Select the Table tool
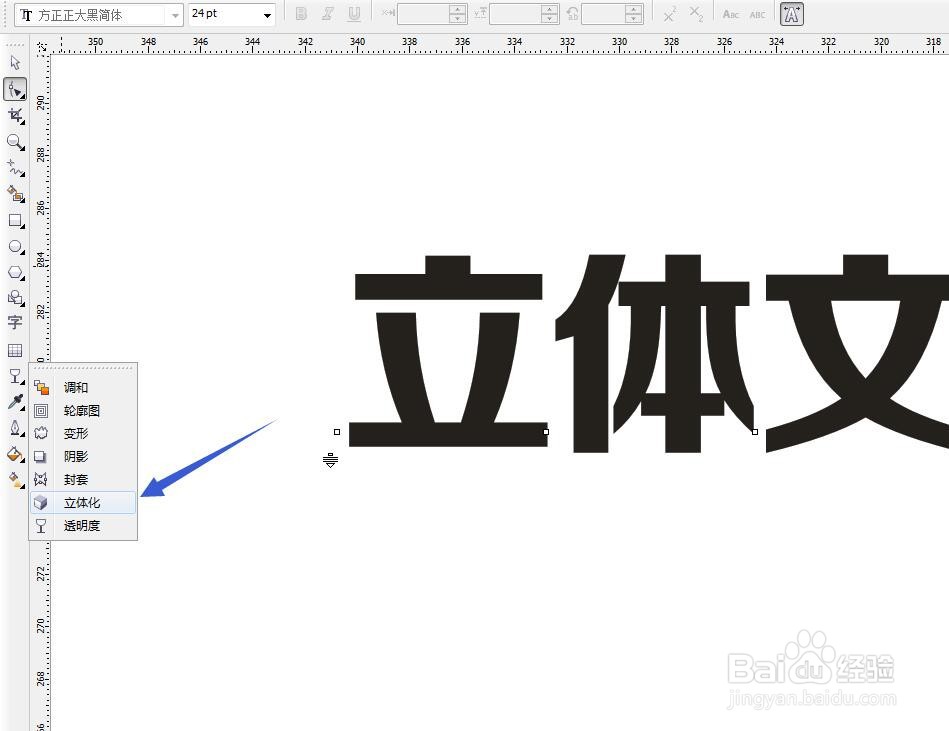The width and height of the screenshot is (949, 731). (x=15, y=350)
